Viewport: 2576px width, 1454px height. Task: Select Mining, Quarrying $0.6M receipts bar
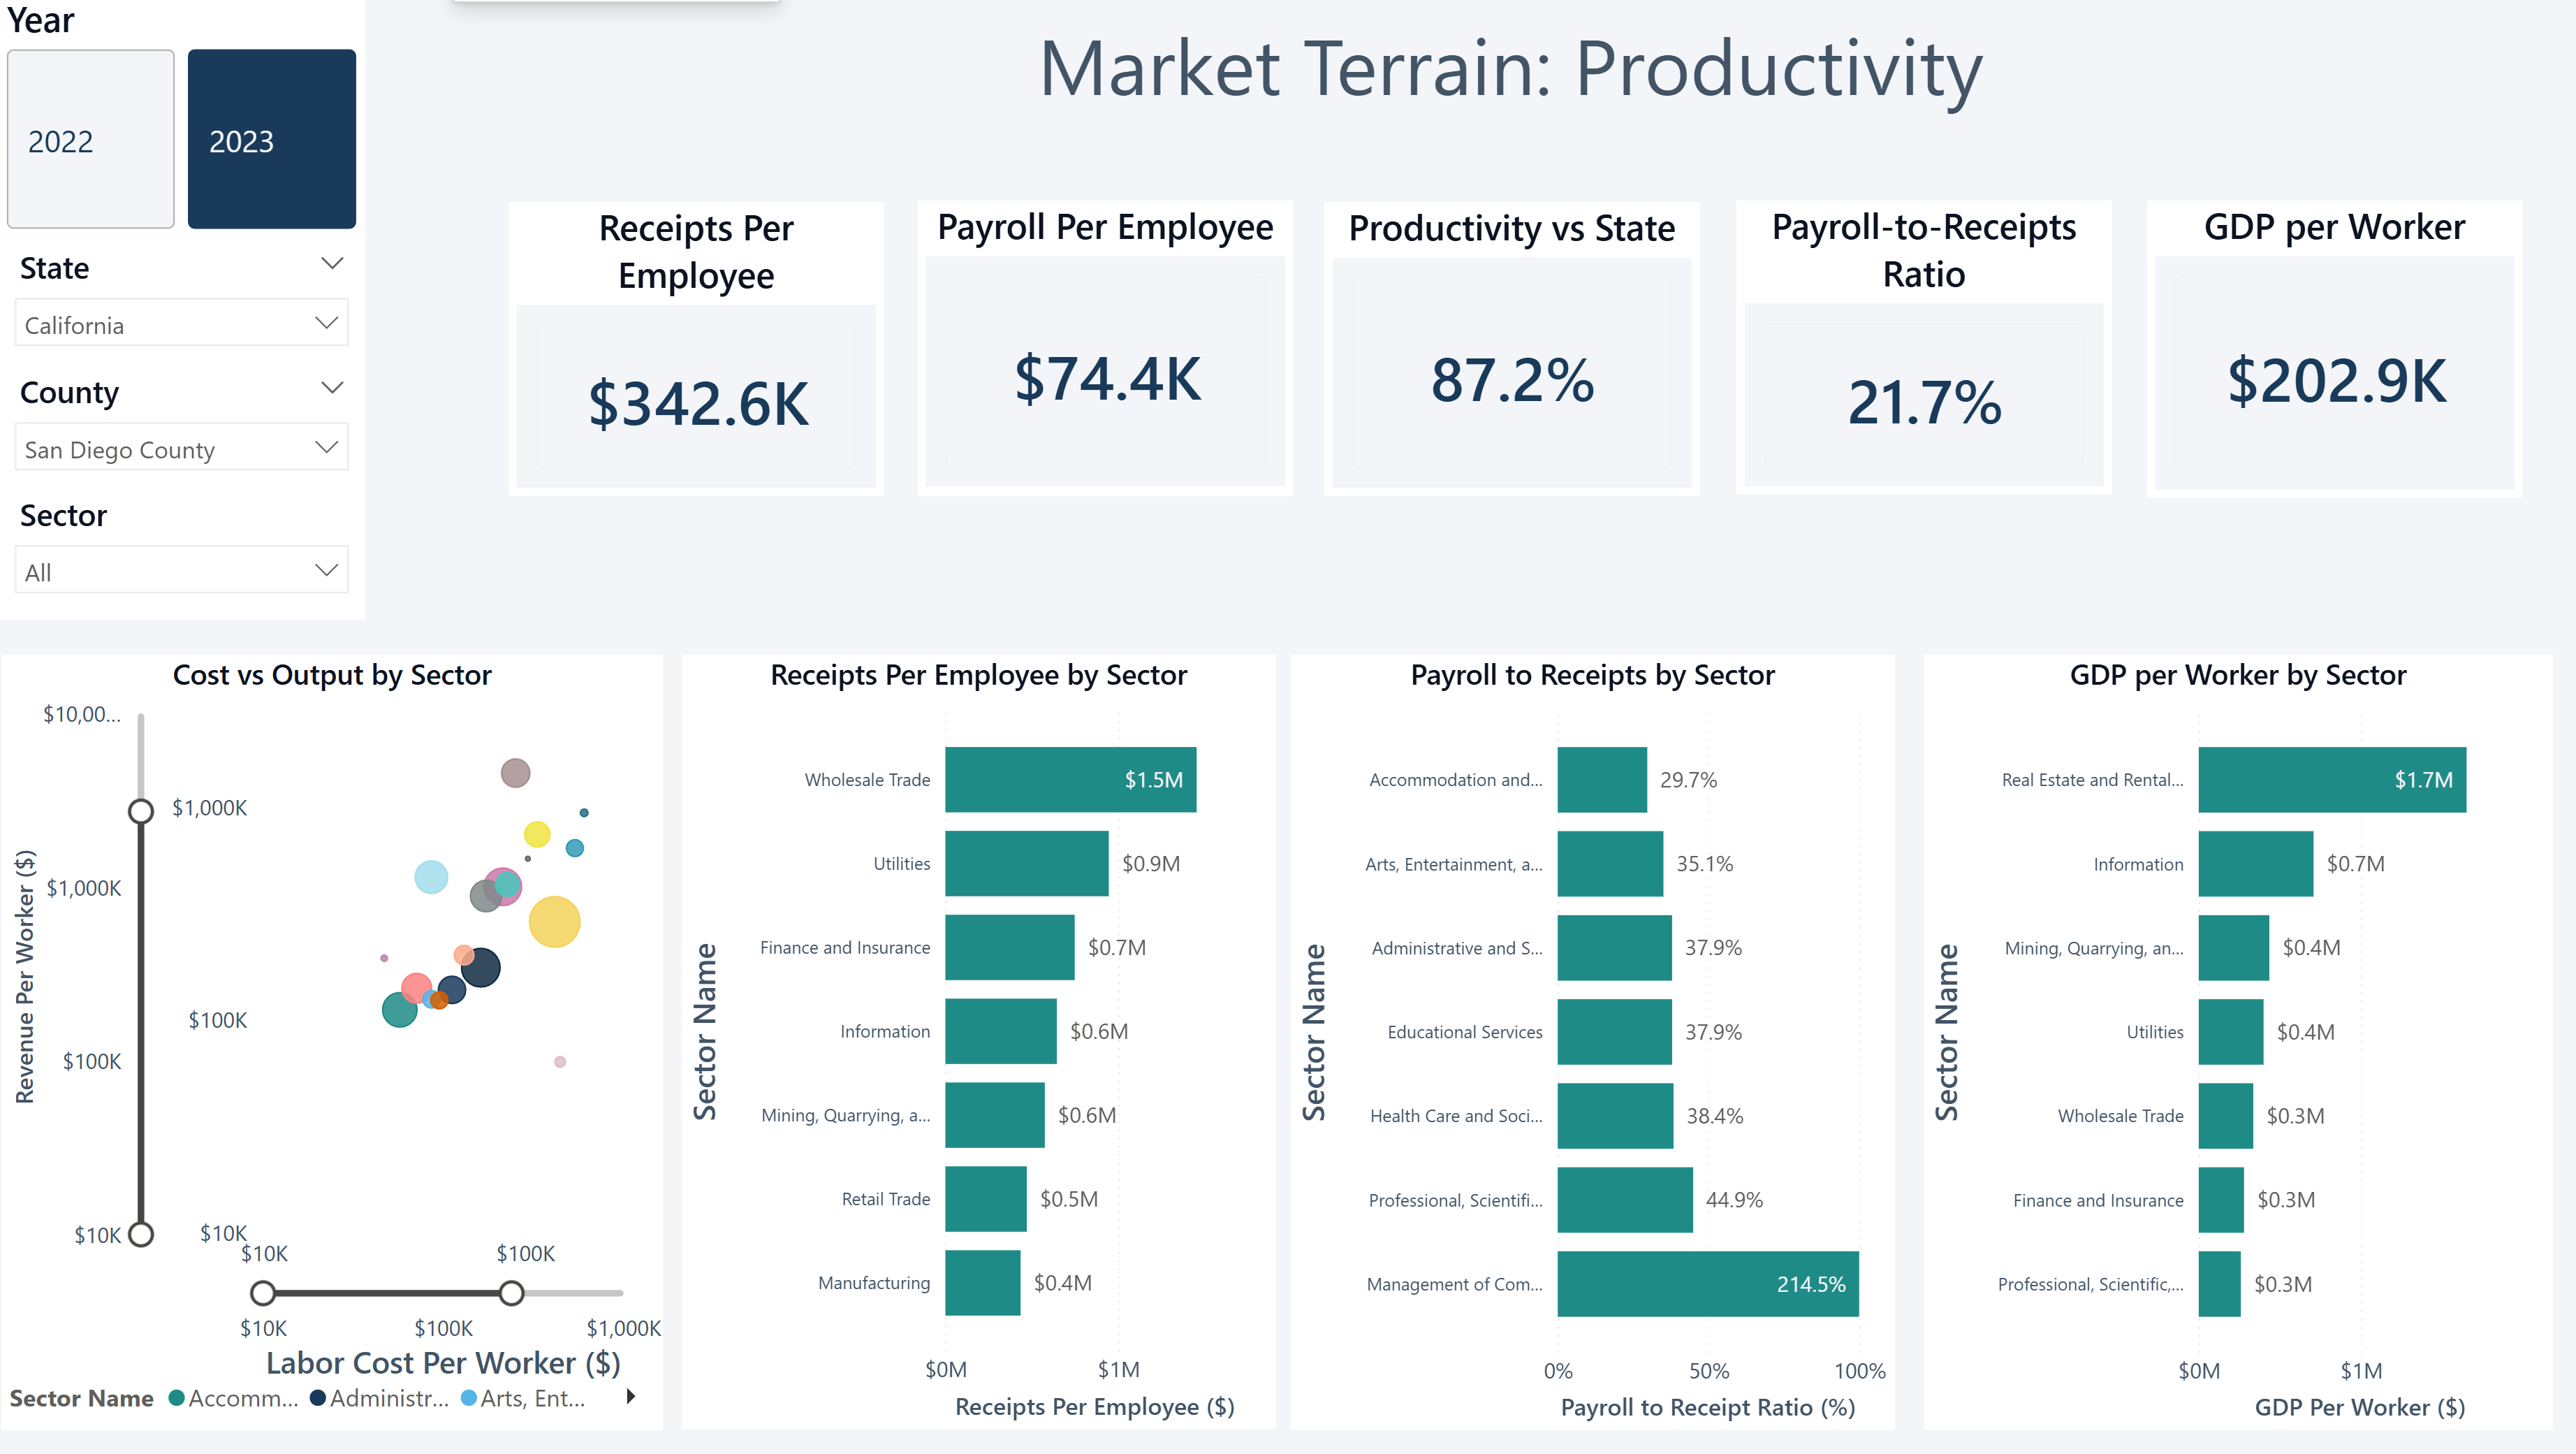(994, 1115)
